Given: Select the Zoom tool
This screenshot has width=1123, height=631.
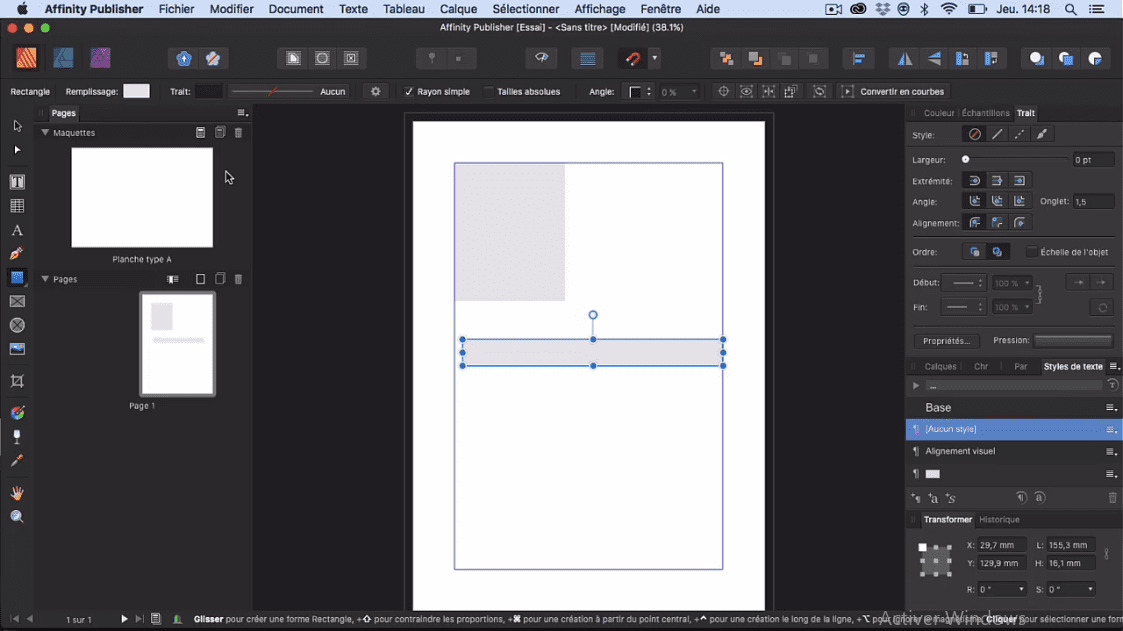Looking at the screenshot, I should 16,517.
